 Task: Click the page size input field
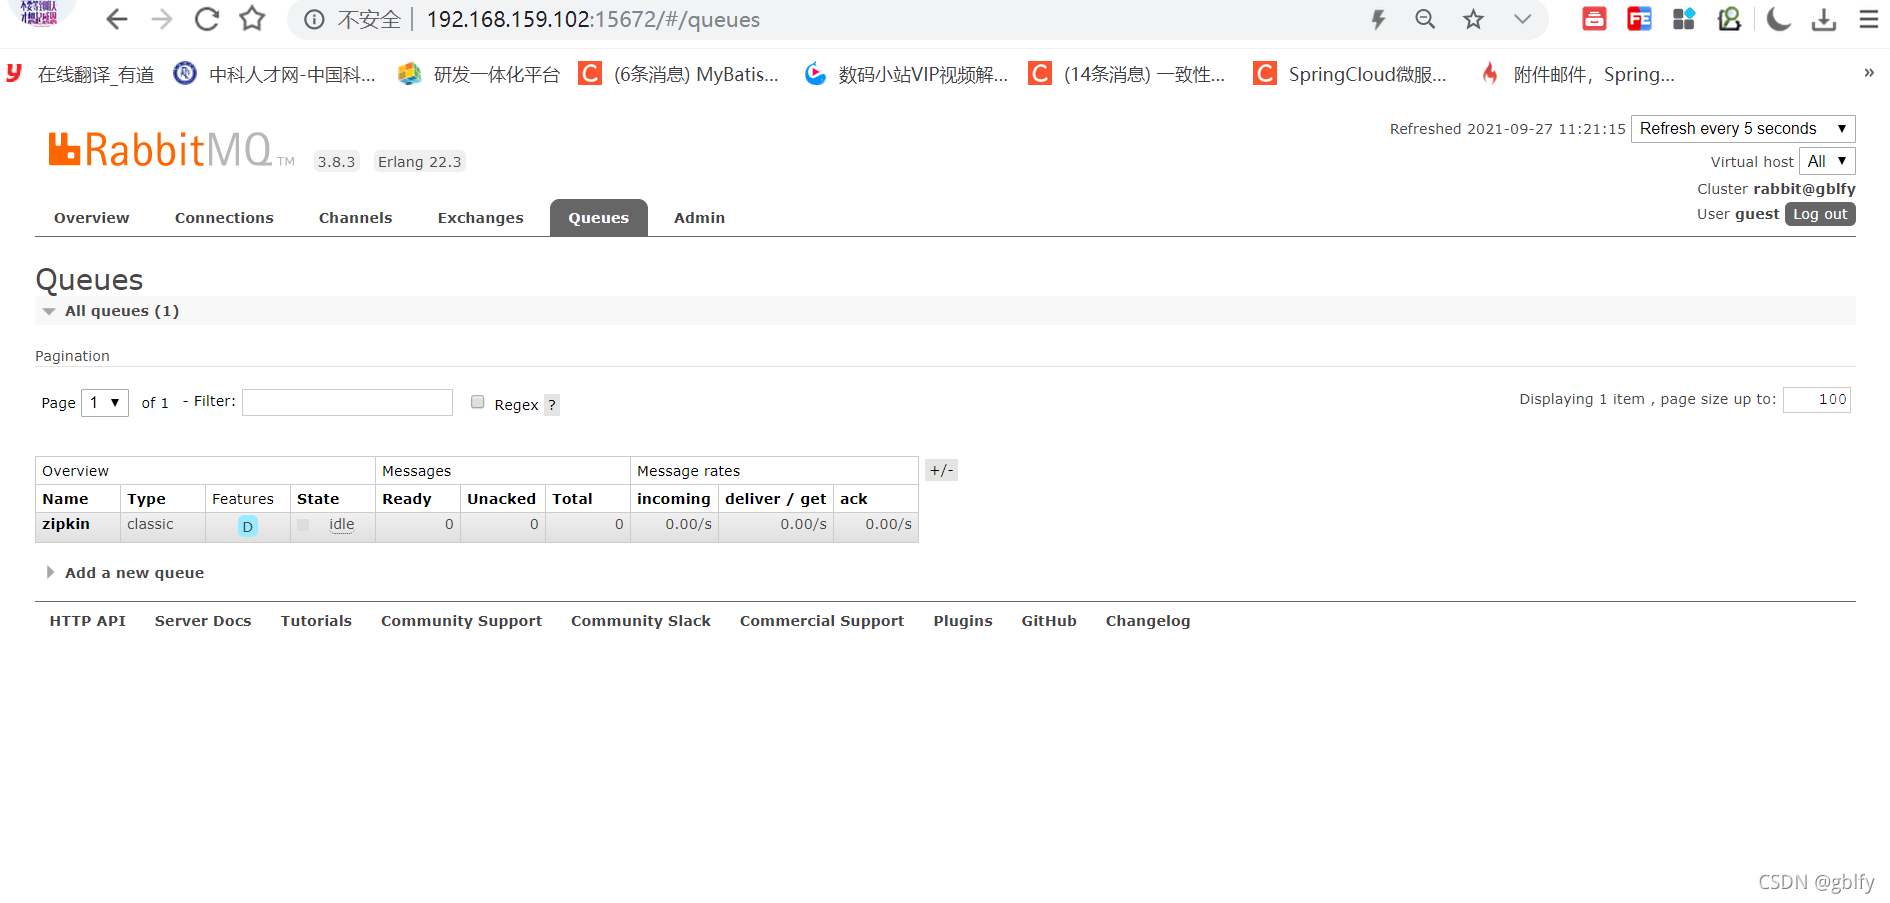pos(1817,400)
